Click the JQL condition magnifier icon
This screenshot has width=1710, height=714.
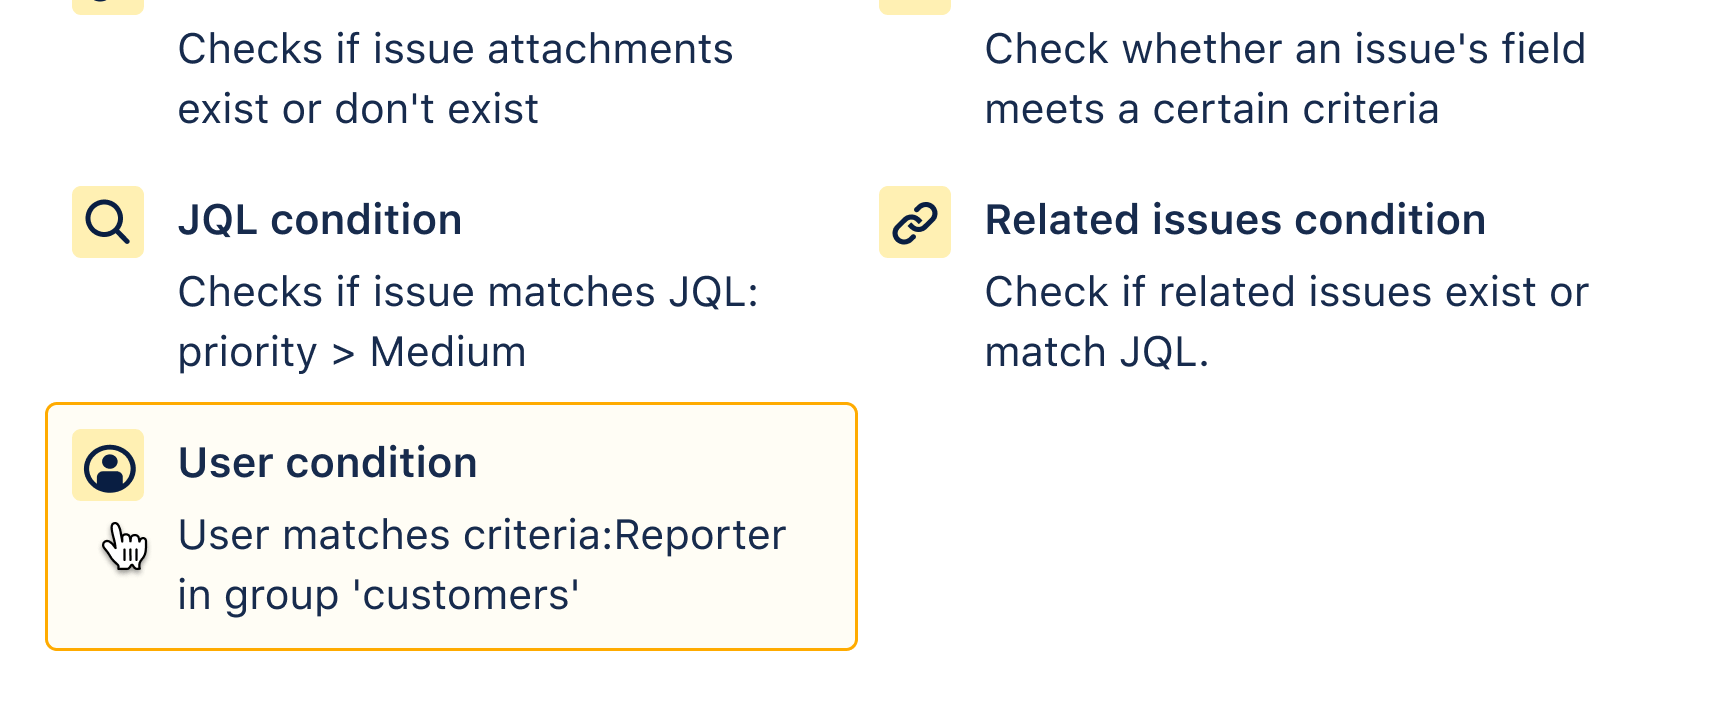(107, 222)
